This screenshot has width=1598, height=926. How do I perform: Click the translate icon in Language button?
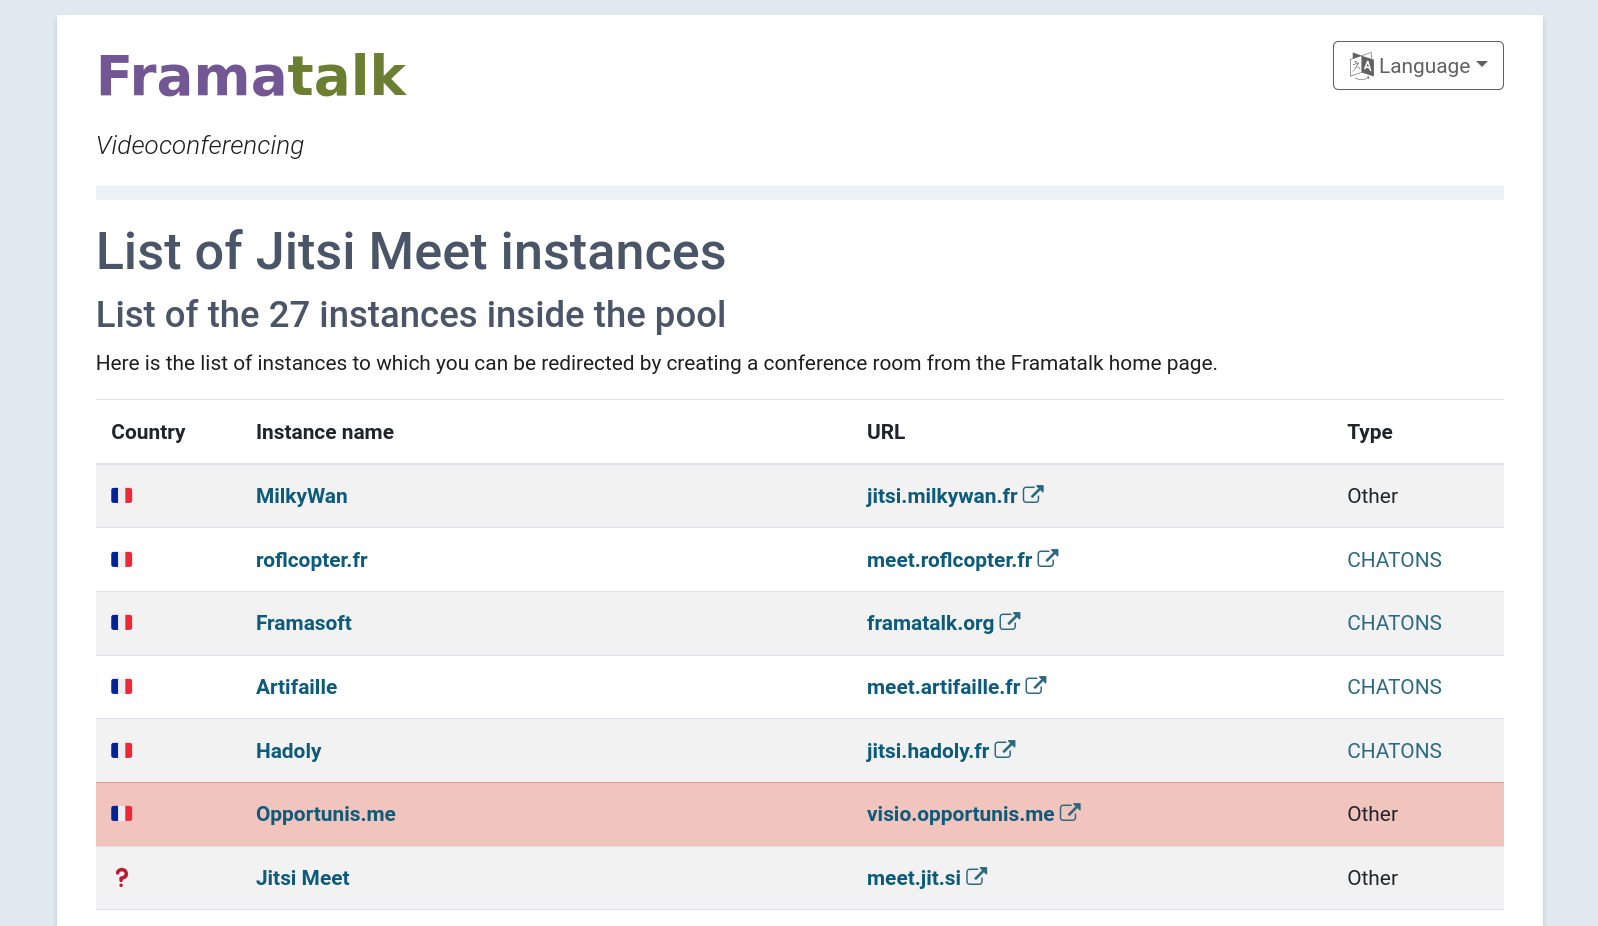[x=1361, y=66]
